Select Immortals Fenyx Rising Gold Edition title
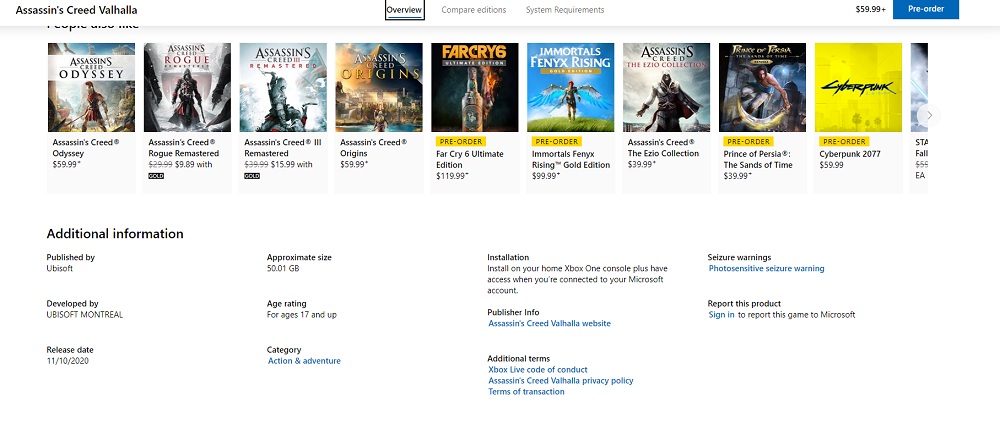 (x=571, y=159)
